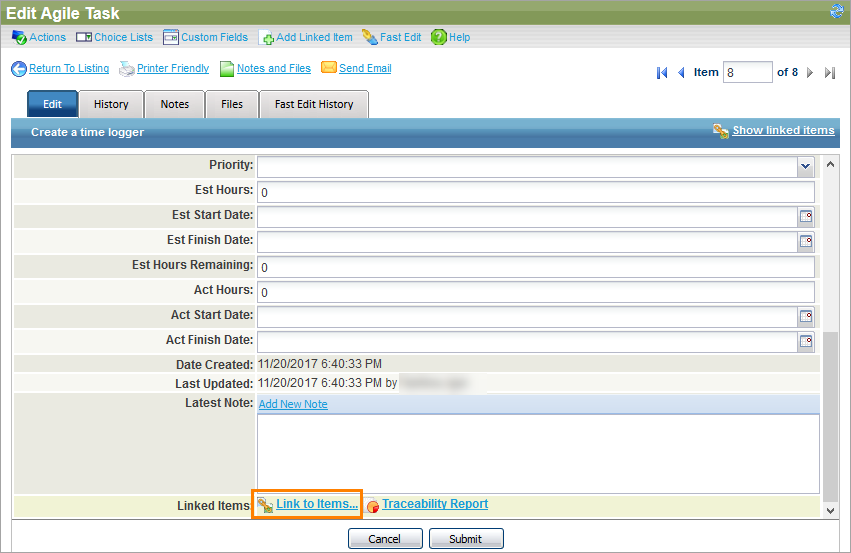851x553 pixels.
Task: Launch Fast Edit from the toolbar
Action: (x=370, y=37)
